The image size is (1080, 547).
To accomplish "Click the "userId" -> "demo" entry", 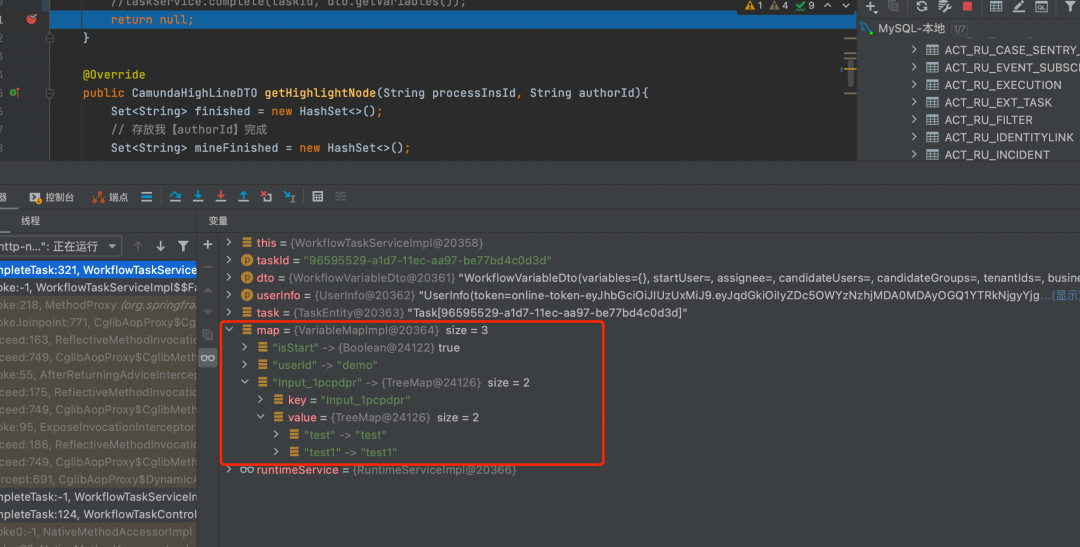I will pyautogui.click(x=325, y=365).
